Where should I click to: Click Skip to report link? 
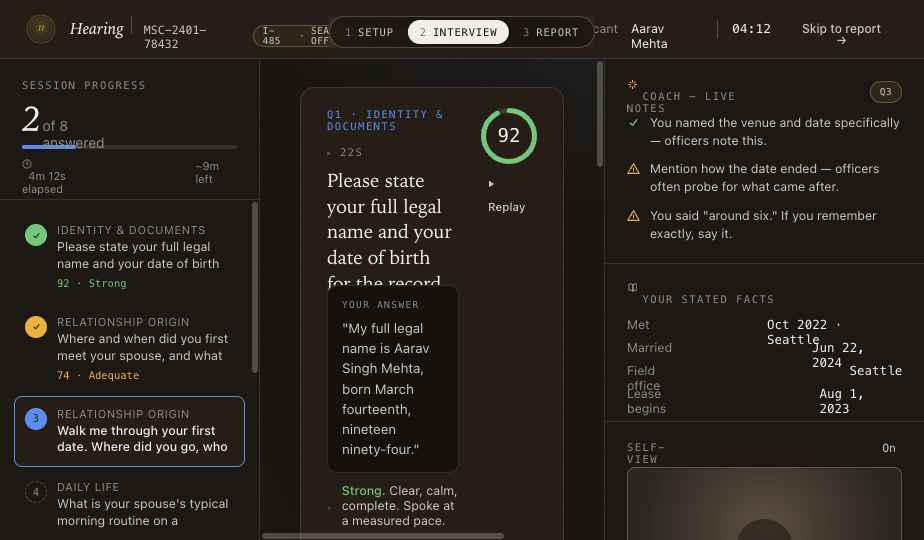[841, 34]
